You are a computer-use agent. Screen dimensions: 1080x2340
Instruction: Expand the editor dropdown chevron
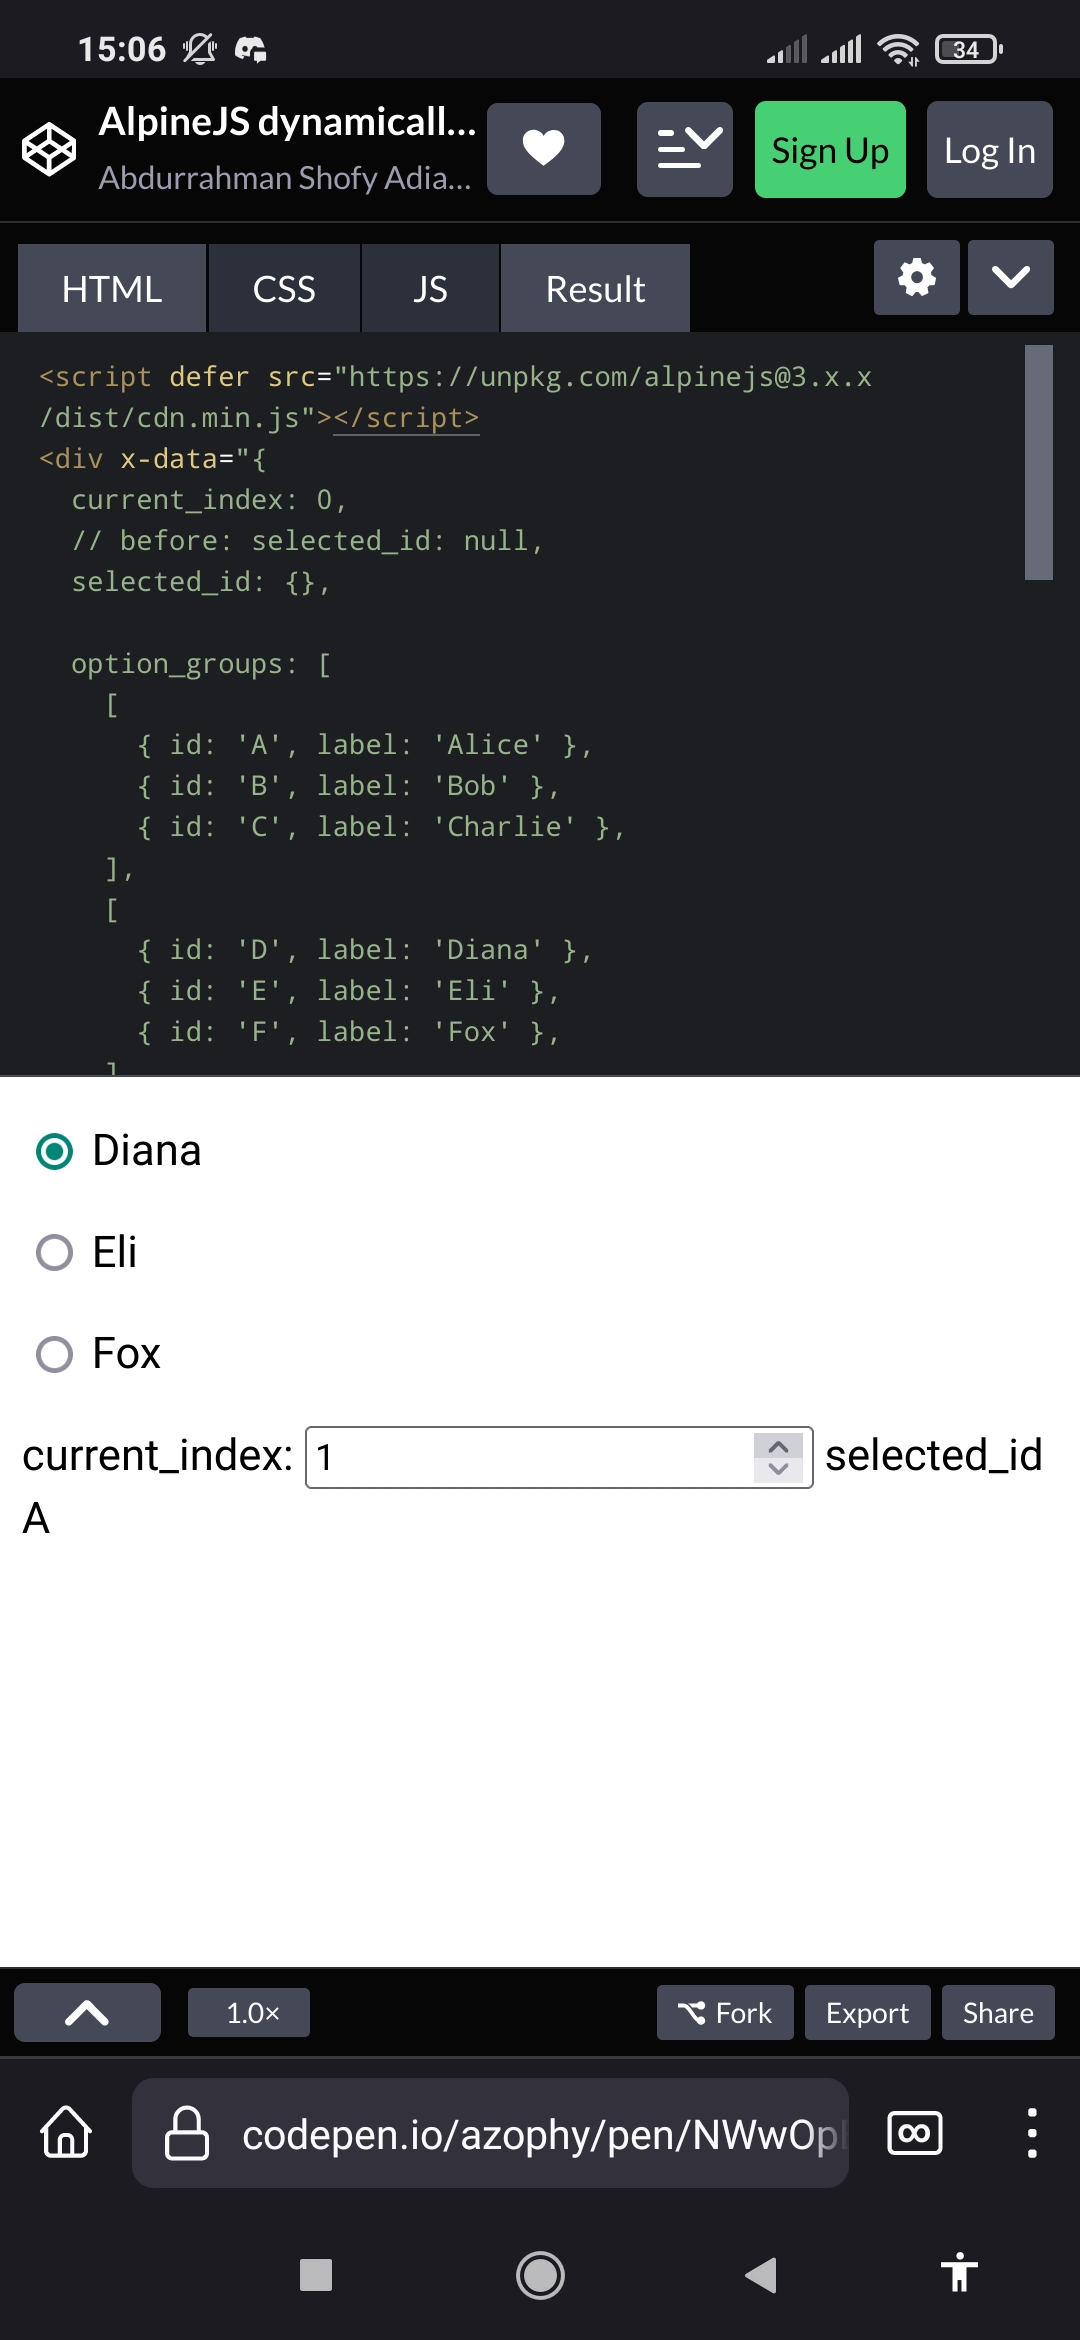tap(1010, 278)
